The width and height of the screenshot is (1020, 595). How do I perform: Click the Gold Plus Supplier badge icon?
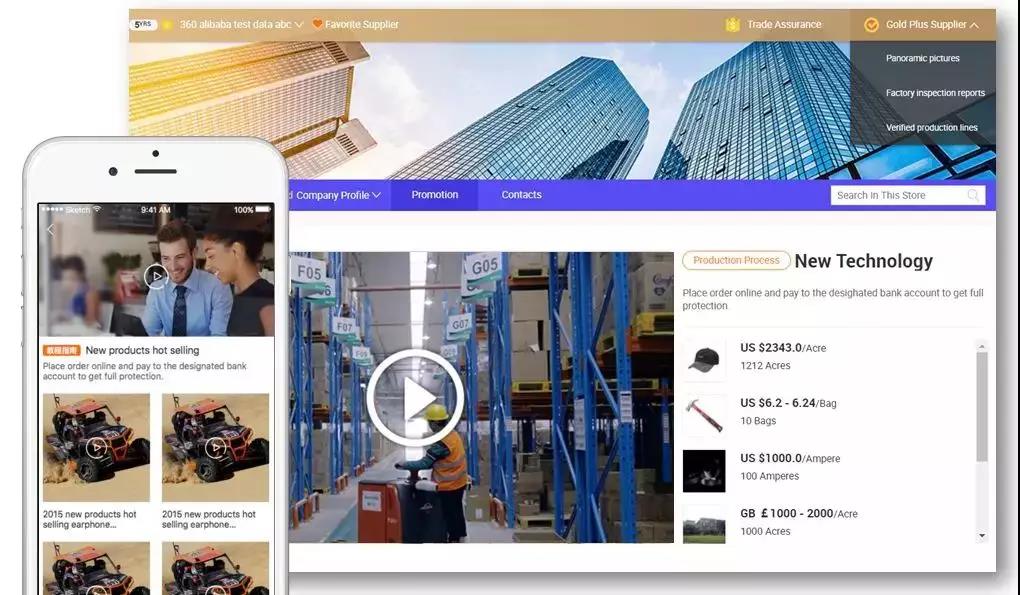pyautogui.click(x=871, y=25)
